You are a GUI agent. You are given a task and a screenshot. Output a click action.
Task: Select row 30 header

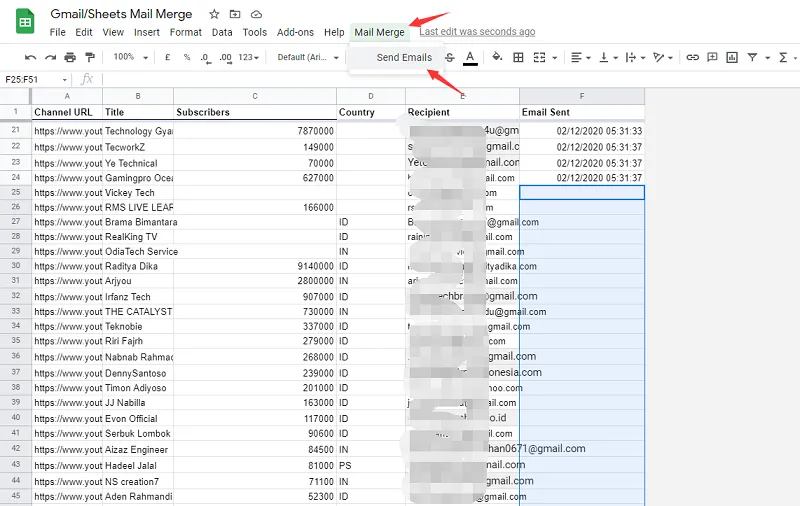[16, 266]
